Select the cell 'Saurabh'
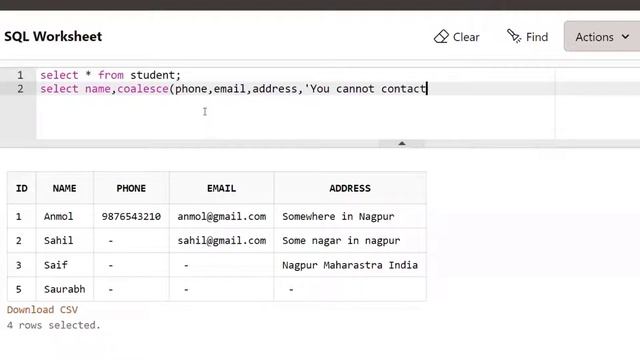Screen dimensions: 640x360 pos(64,289)
